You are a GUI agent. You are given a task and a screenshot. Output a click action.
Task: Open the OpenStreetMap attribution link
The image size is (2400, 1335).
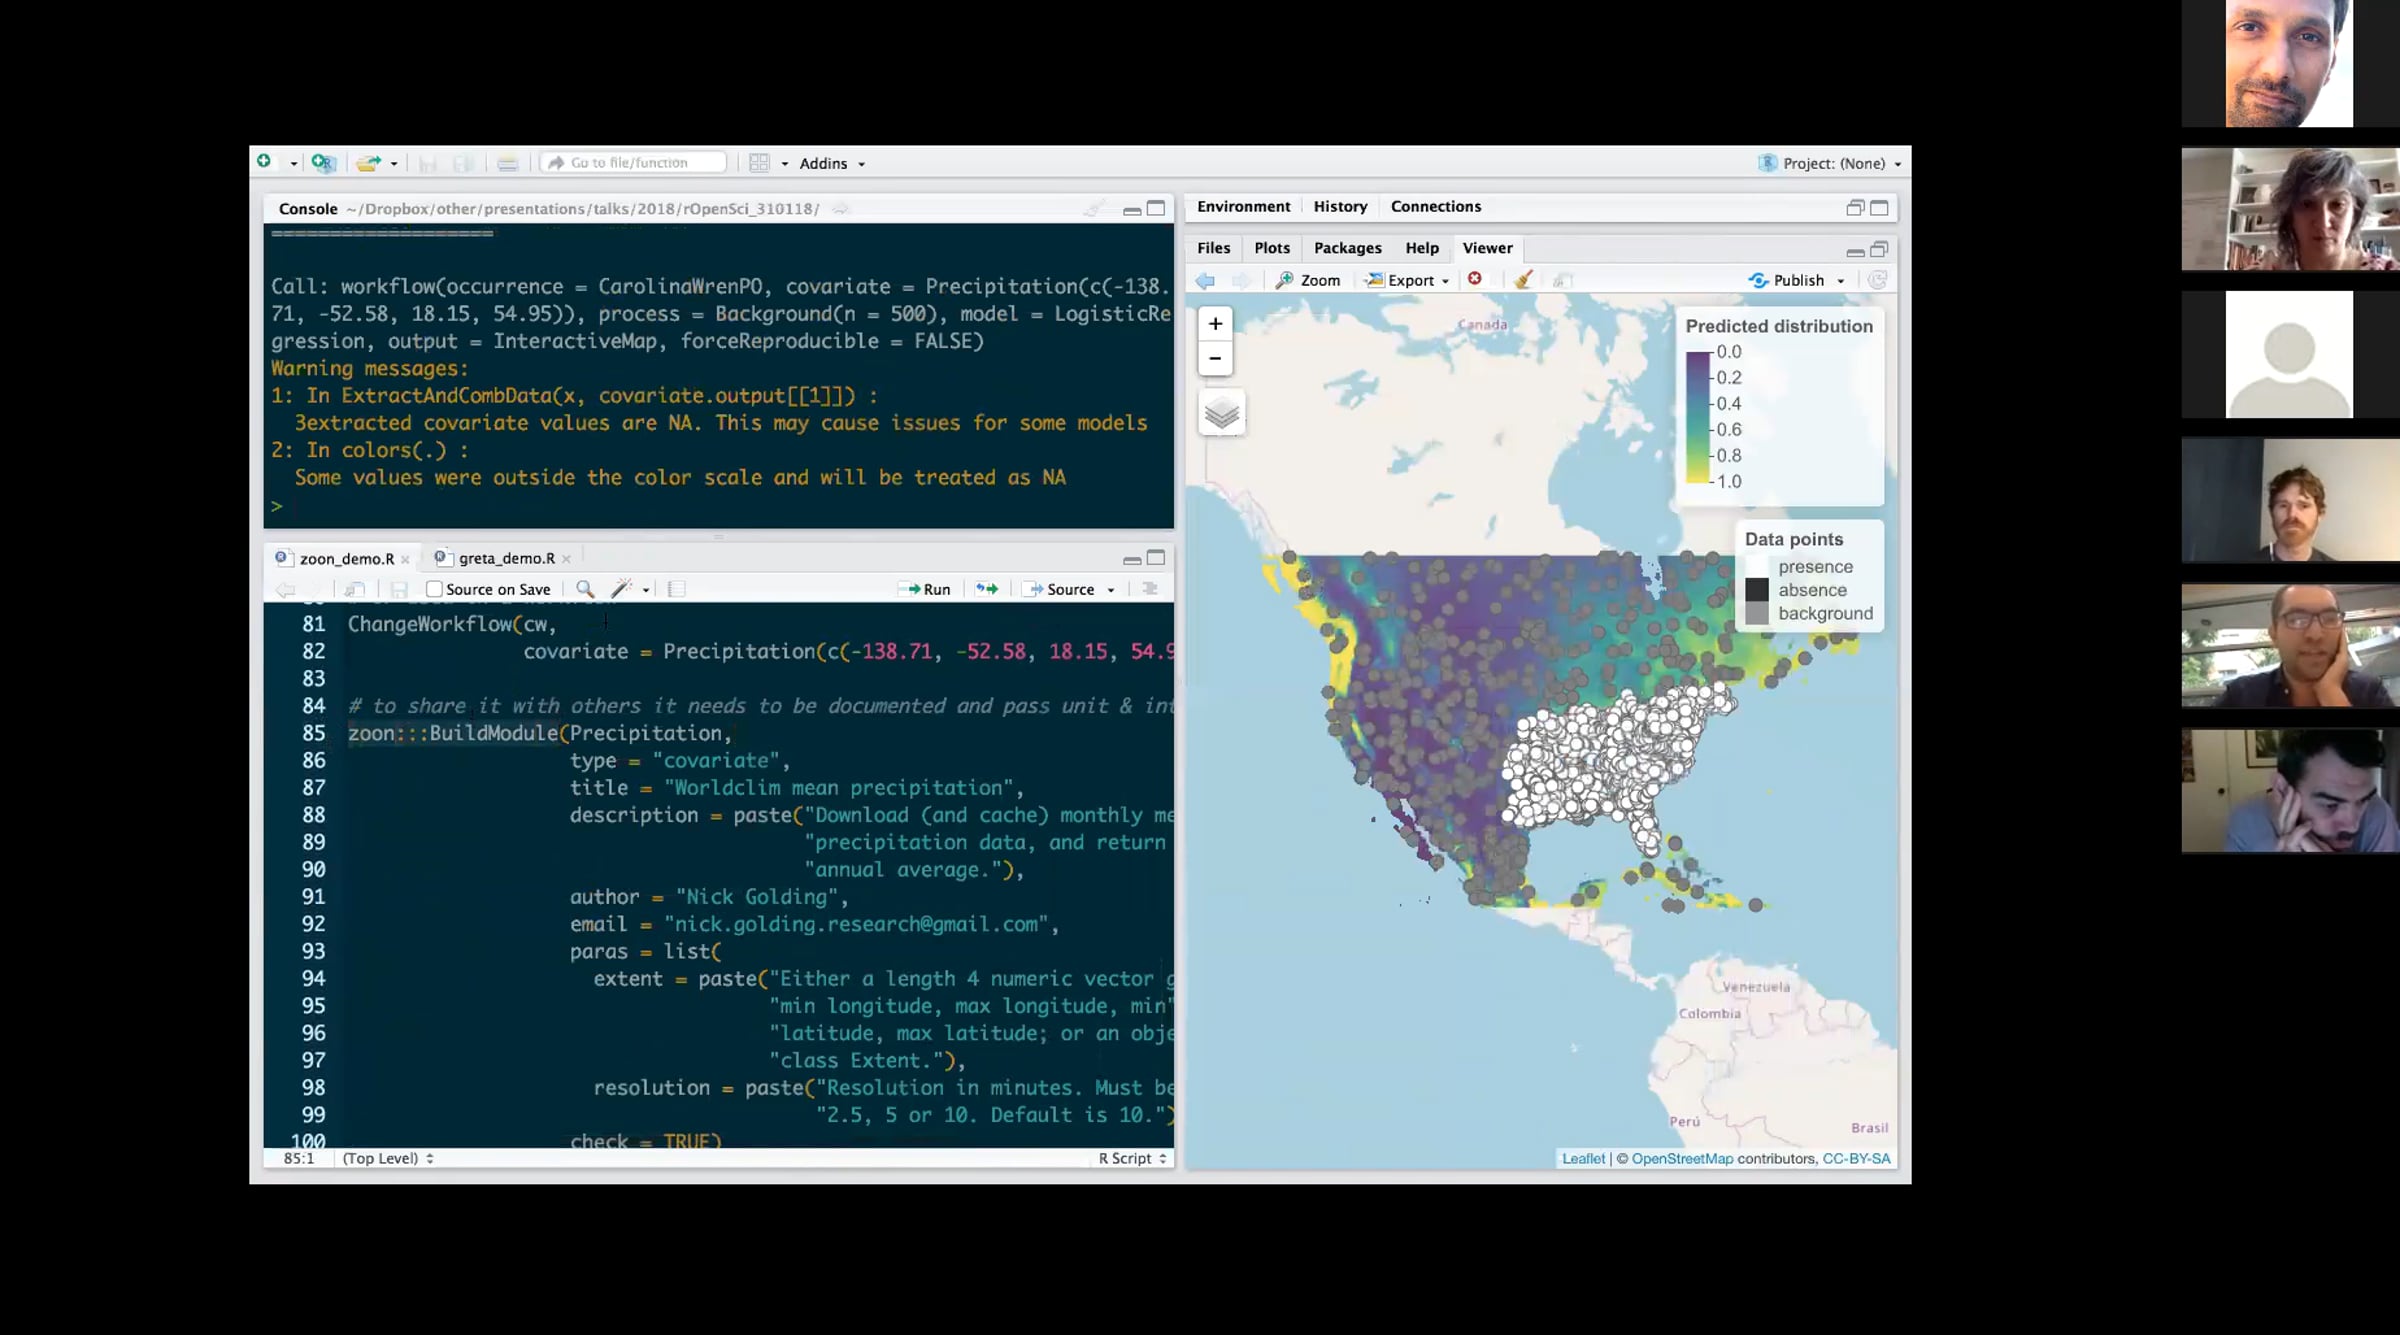pyautogui.click(x=1682, y=1158)
